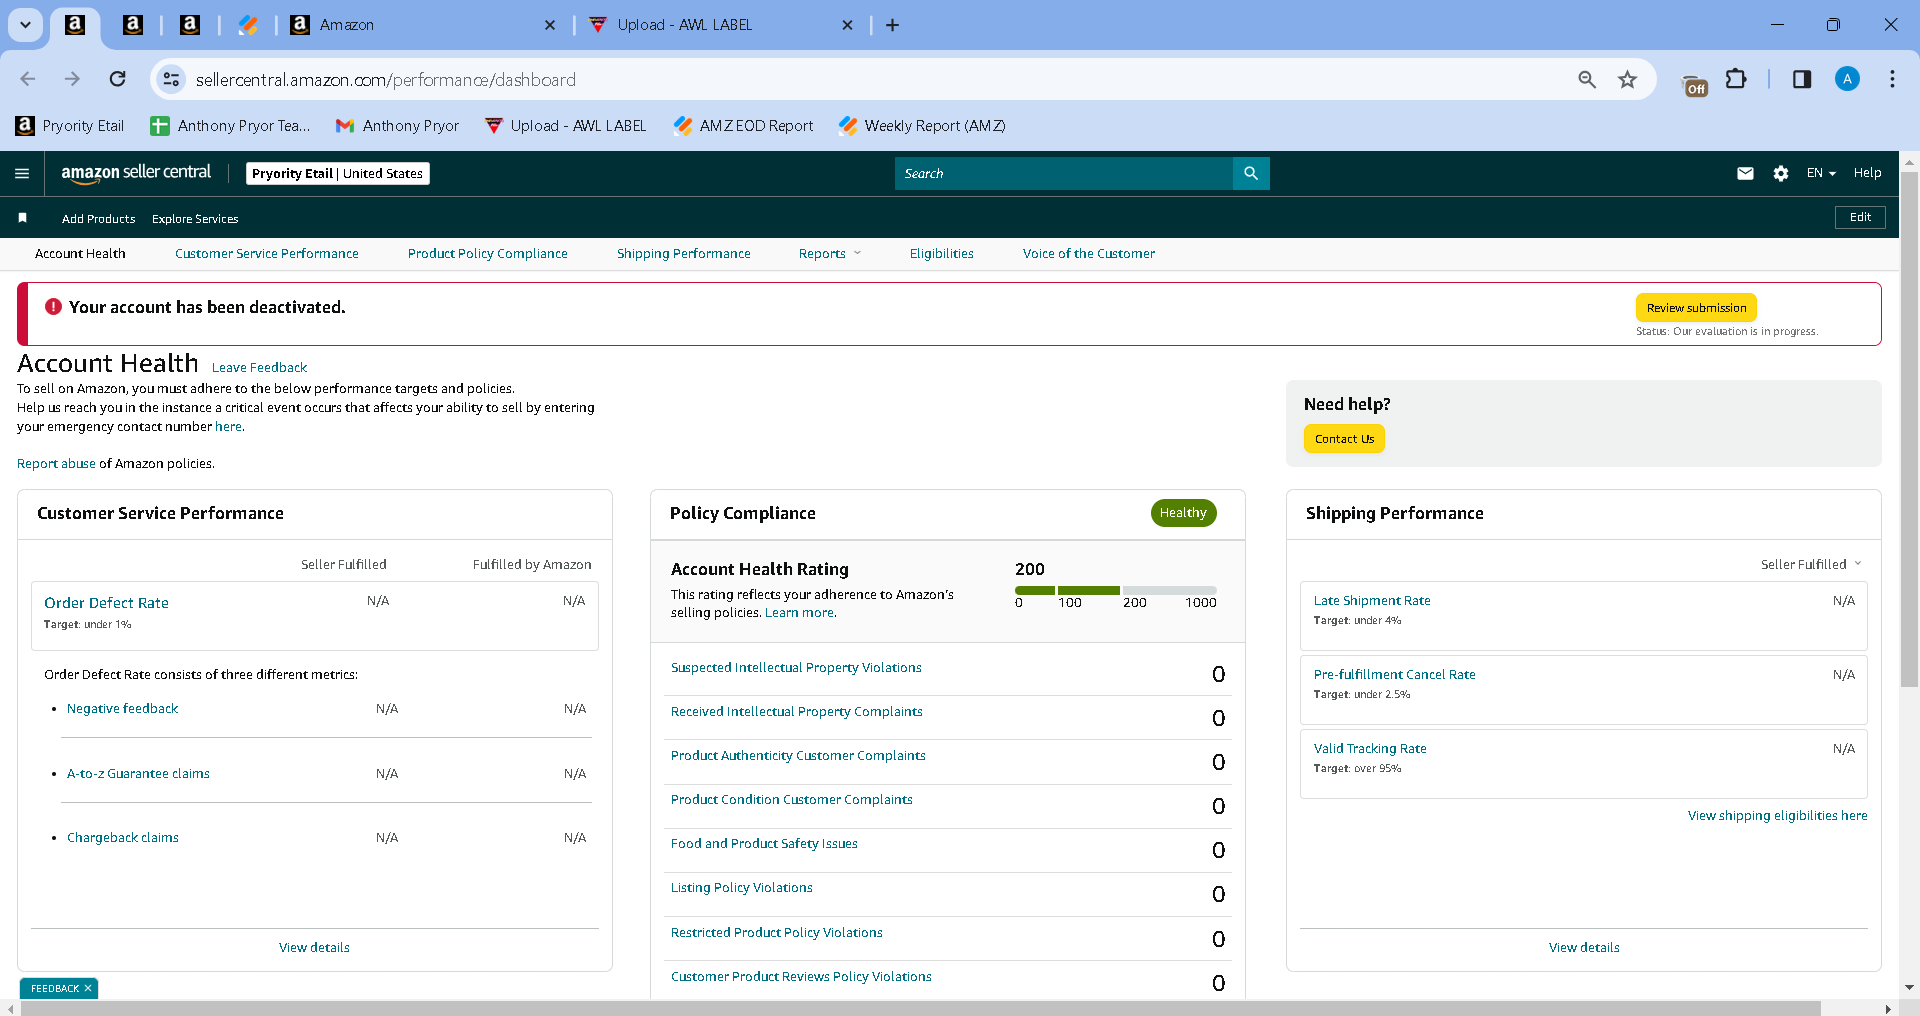Click the Contact Us button
The width and height of the screenshot is (1920, 1016).
pyautogui.click(x=1344, y=439)
